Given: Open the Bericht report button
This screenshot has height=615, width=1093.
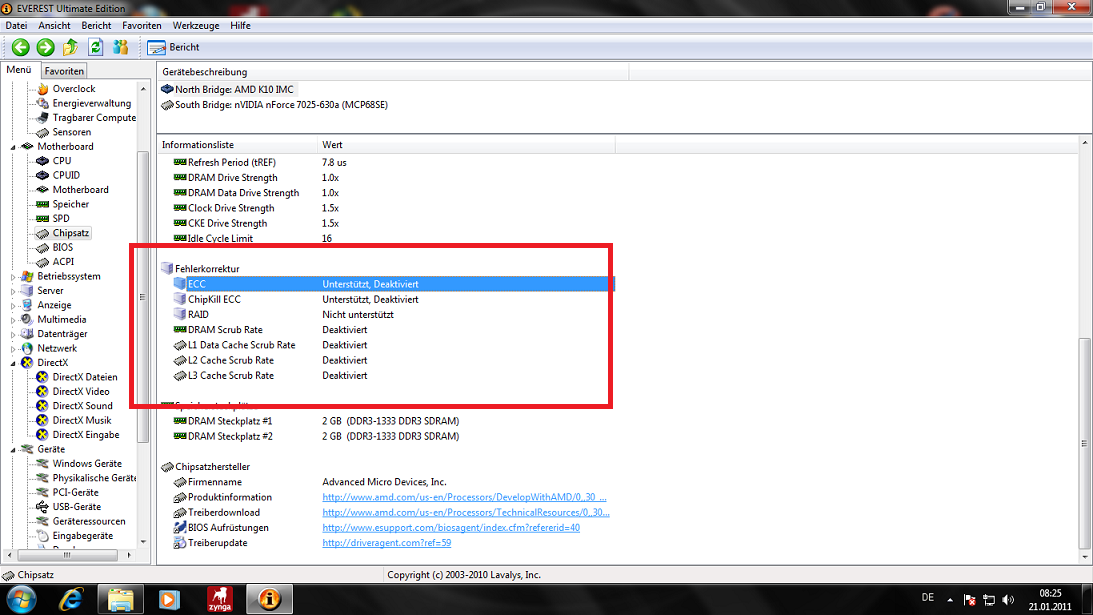Looking at the screenshot, I should (173, 47).
